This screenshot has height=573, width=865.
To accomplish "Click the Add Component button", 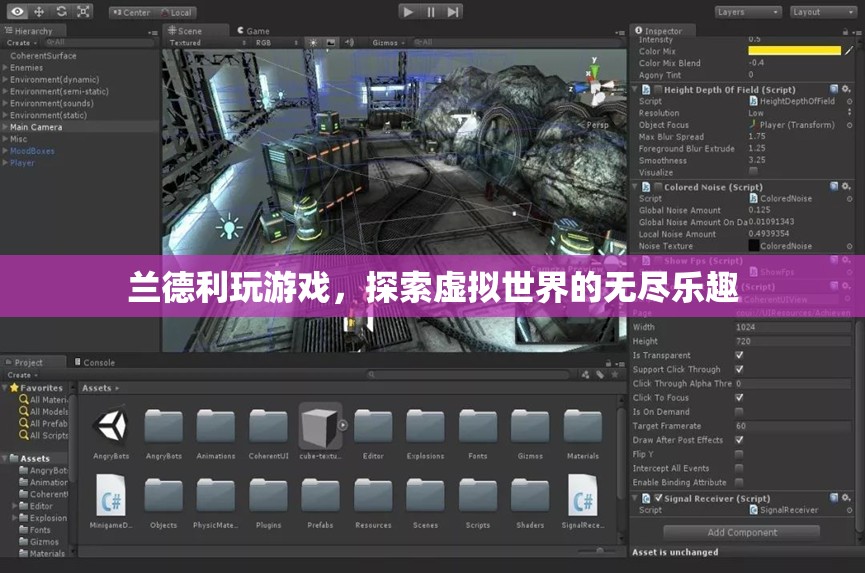I will click(741, 532).
